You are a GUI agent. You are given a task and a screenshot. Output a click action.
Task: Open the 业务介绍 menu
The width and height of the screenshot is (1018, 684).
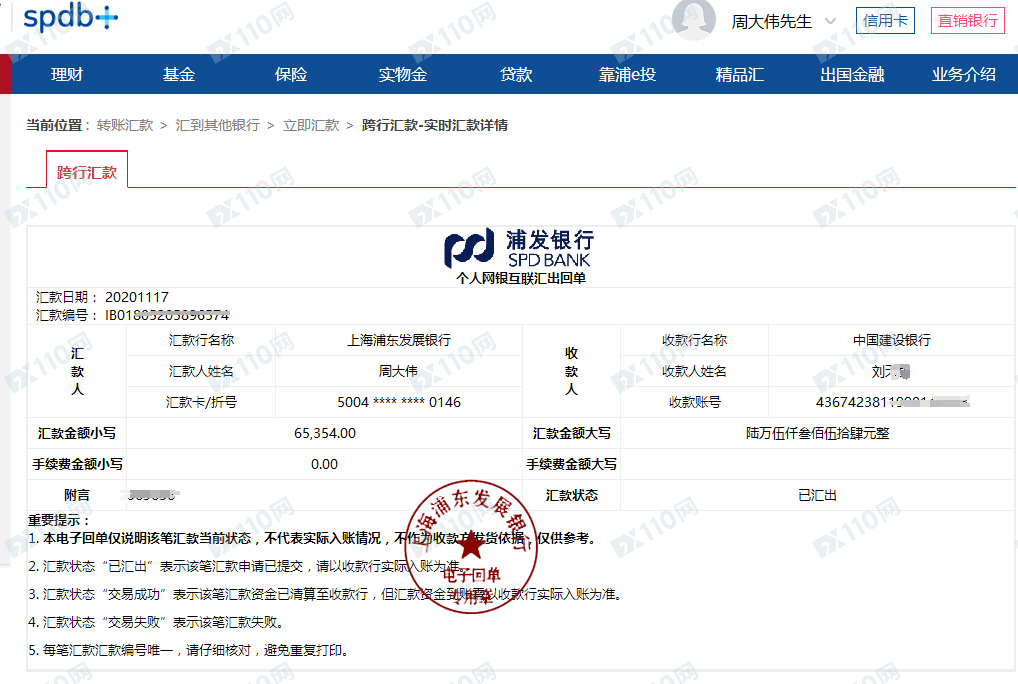click(963, 75)
